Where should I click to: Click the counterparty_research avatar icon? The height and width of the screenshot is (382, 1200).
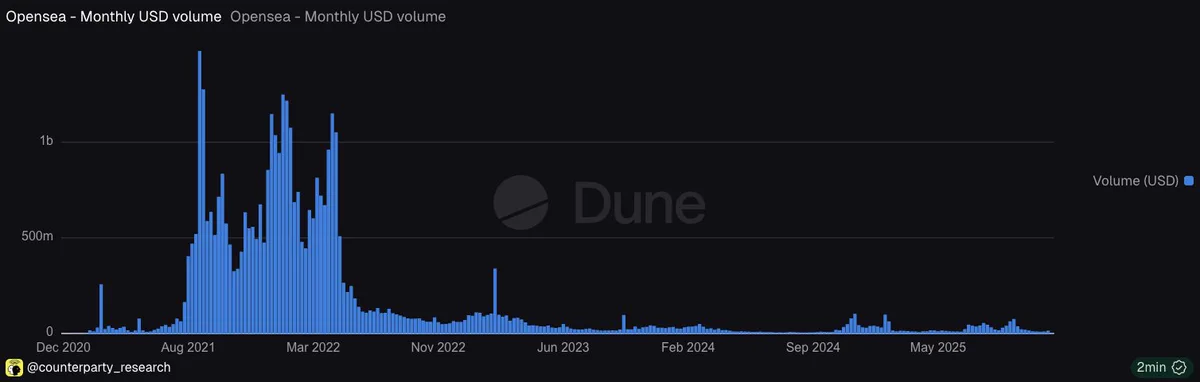point(14,367)
